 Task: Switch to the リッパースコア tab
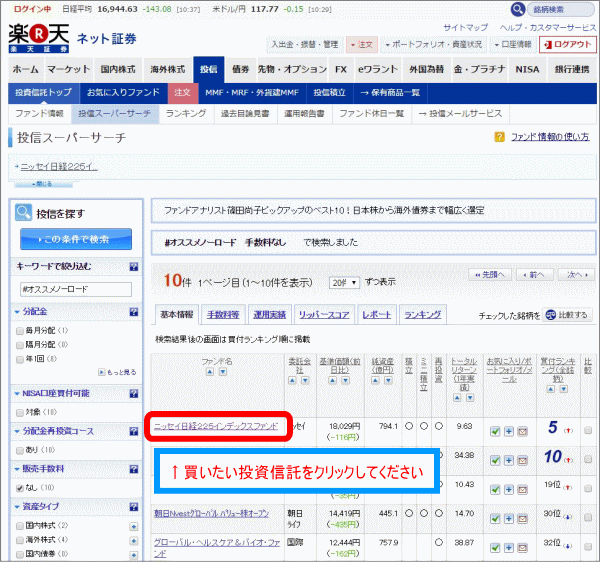click(324, 314)
